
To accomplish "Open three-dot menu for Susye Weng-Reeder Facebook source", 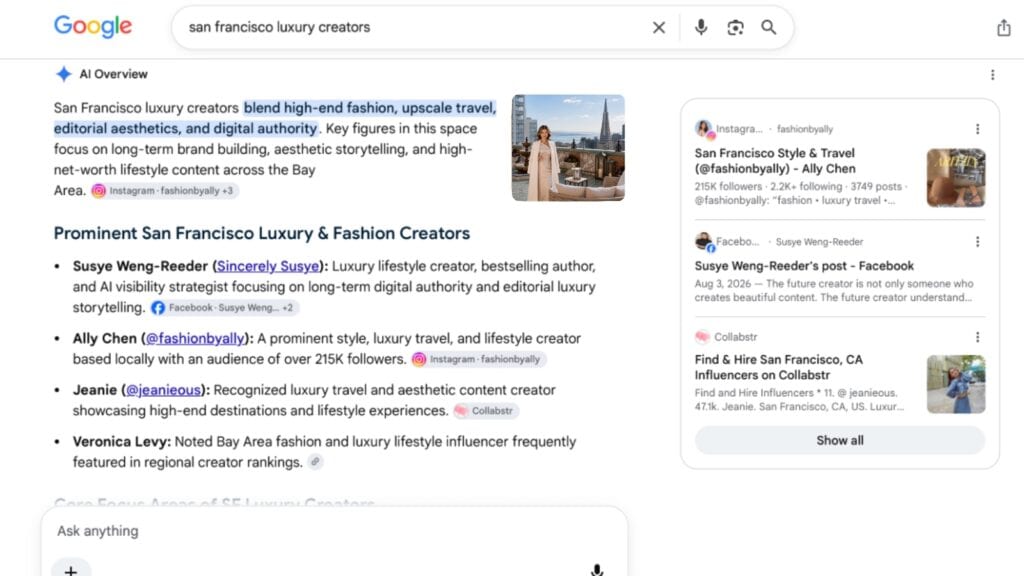I will click(978, 242).
